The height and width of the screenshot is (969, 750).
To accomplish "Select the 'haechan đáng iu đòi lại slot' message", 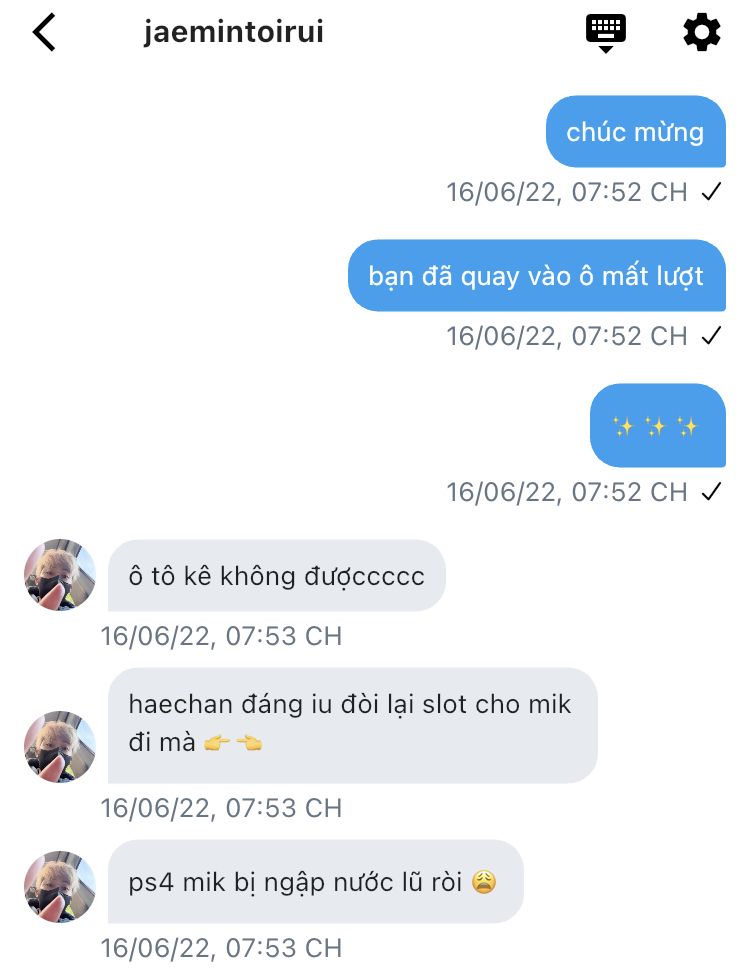I will 353,726.
